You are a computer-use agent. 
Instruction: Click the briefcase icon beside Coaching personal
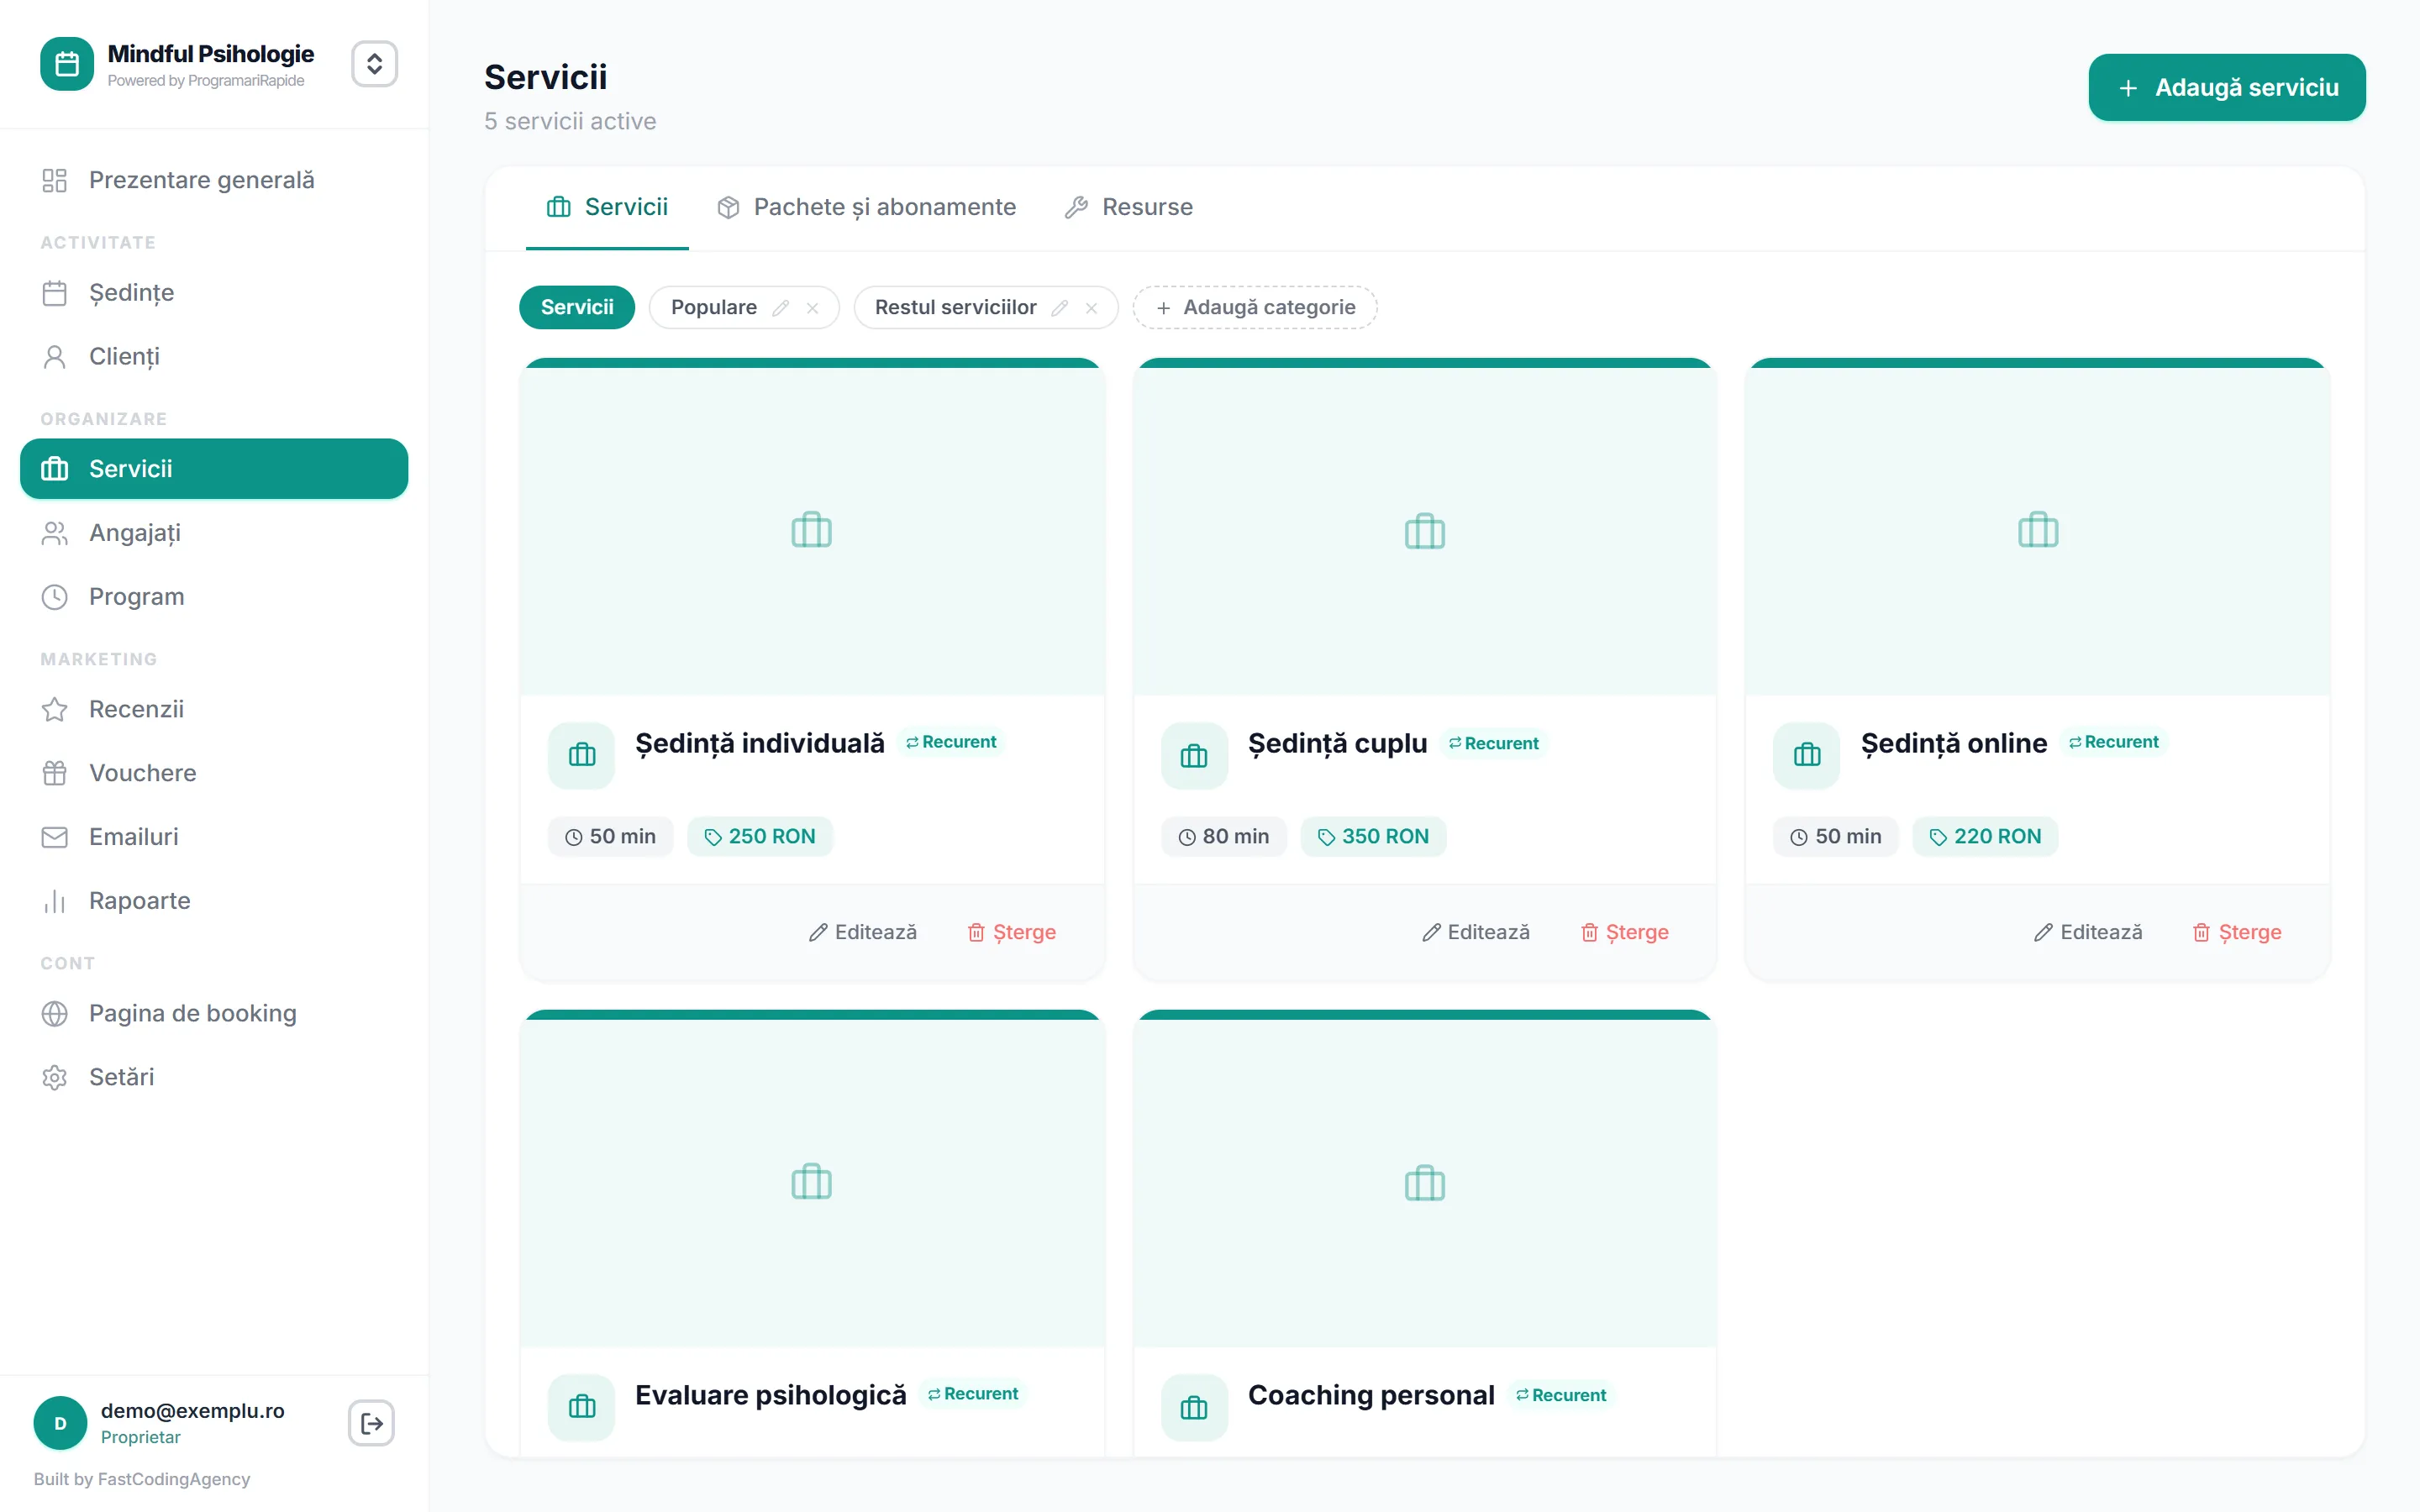1194,1408
